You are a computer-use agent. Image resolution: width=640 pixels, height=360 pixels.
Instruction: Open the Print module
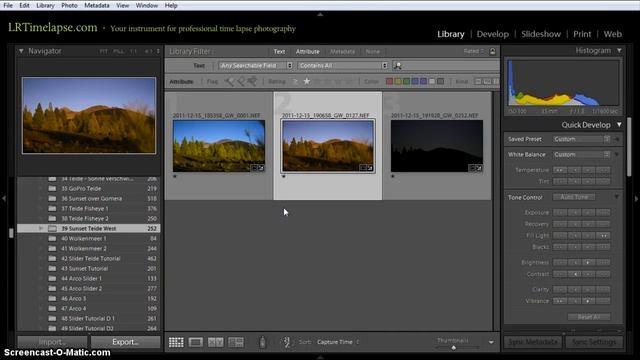tap(582, 34)
